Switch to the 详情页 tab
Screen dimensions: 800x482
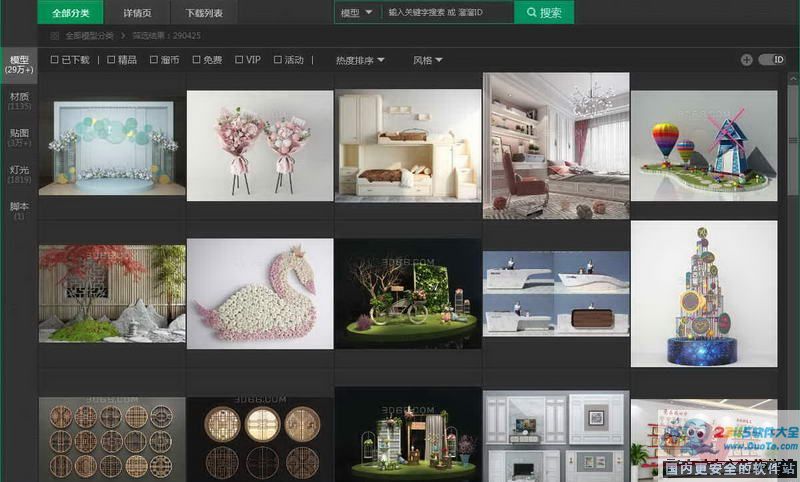click(x=138, y=13)
